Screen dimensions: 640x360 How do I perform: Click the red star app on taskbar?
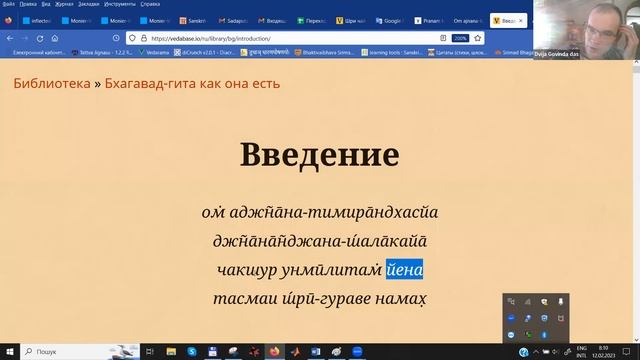pyautogui.click(x=254, y=351)
